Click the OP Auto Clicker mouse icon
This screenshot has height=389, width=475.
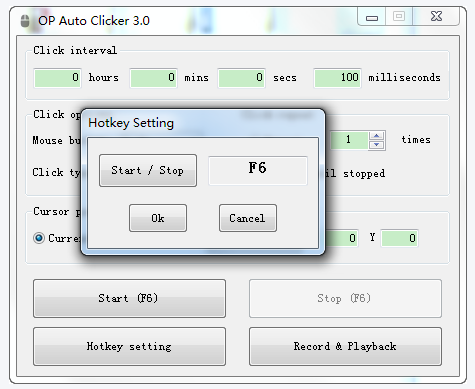click(25, 21)
